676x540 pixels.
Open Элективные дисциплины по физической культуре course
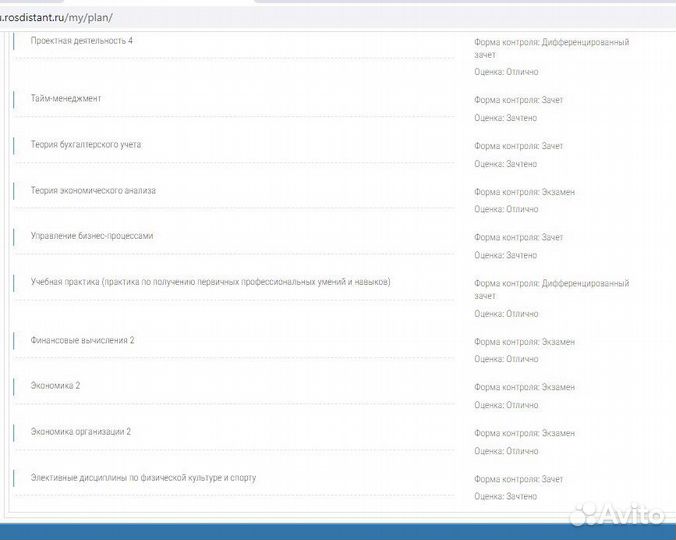click(143, 477)
